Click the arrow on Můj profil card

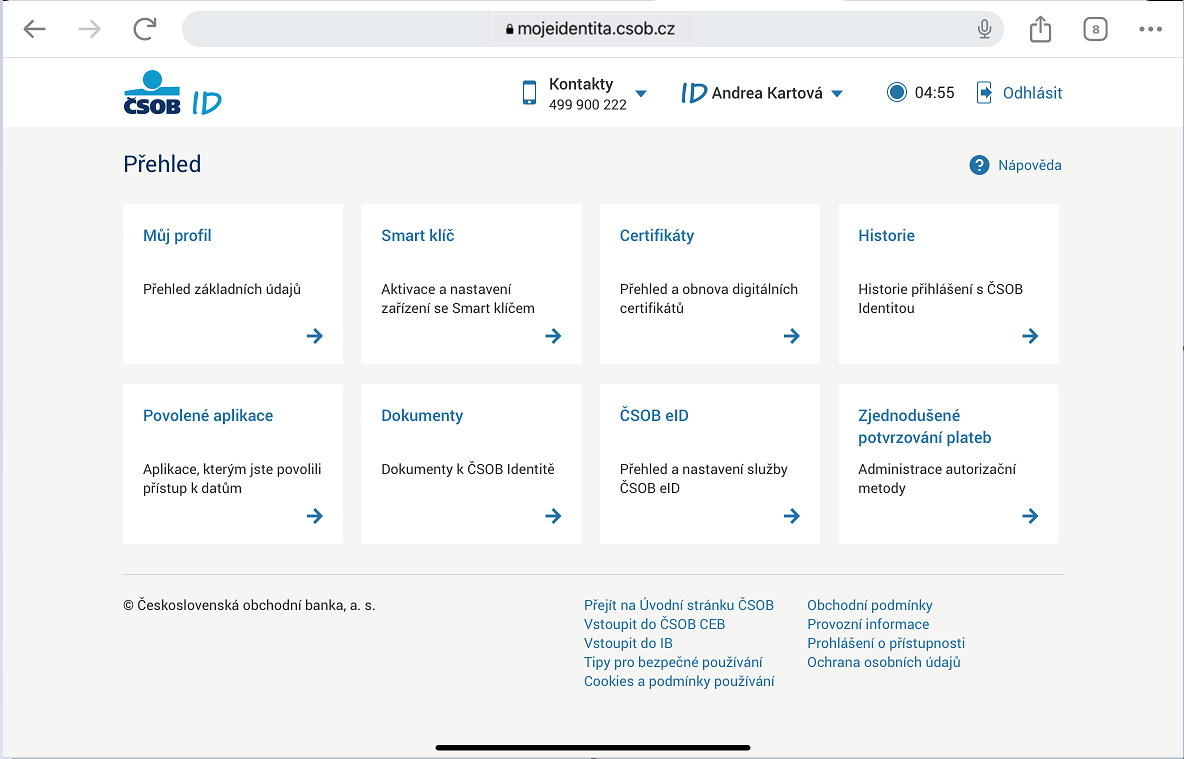(315, 336)
